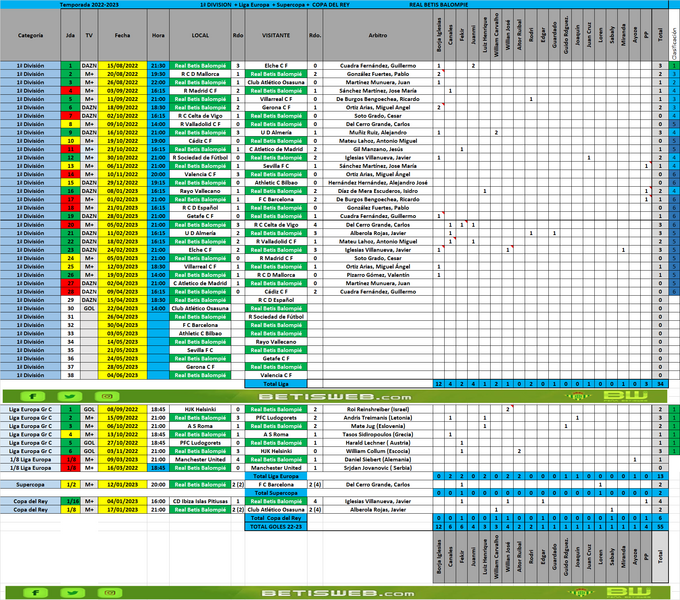This screenshot has height=600, width=680.
Task: Click the Total Liga Europa label cell
Action: pos(276,476)
